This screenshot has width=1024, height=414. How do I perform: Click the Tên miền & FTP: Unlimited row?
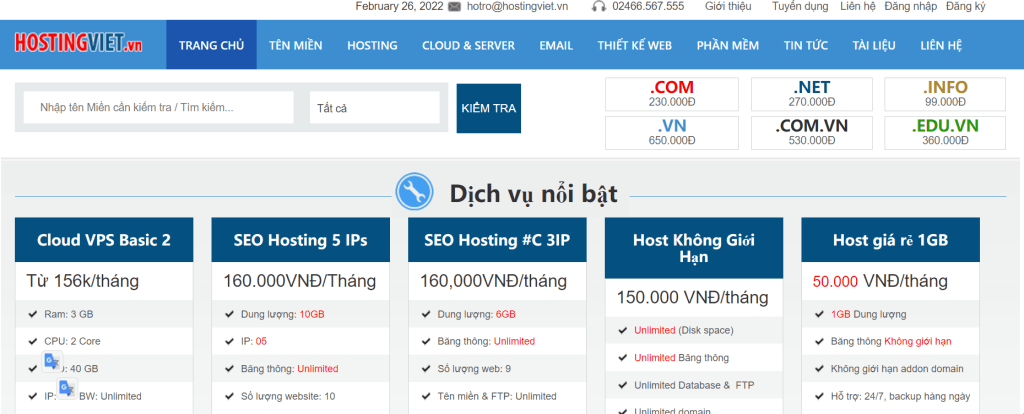point(497,396)
